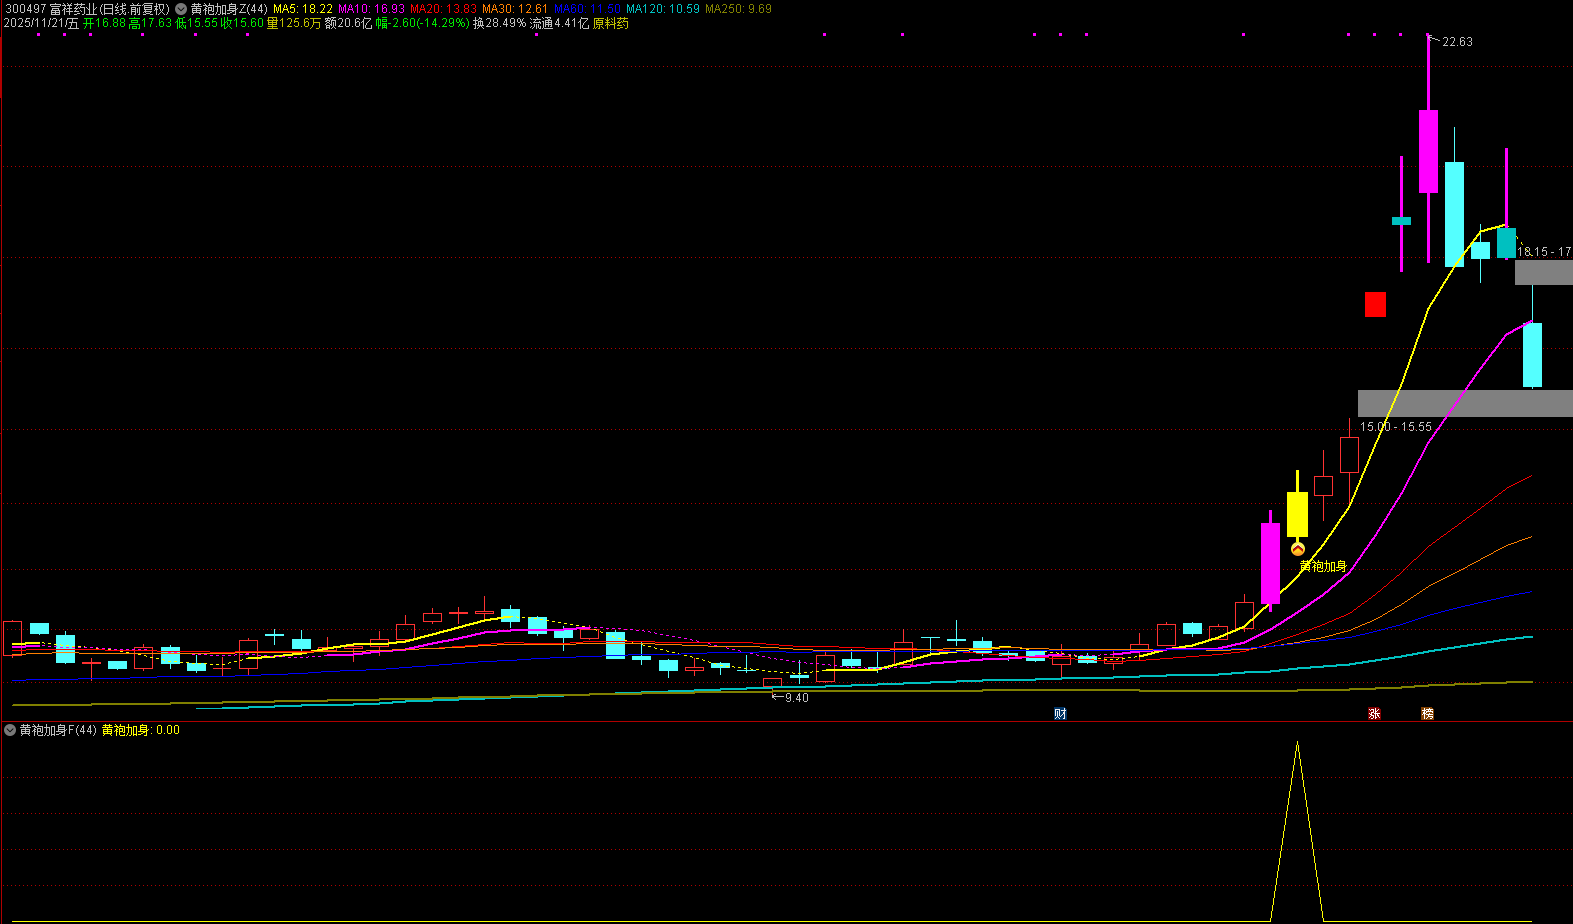Click the 9.40 low price label
Screen dimensions: 1573x924
click(796, 698)
